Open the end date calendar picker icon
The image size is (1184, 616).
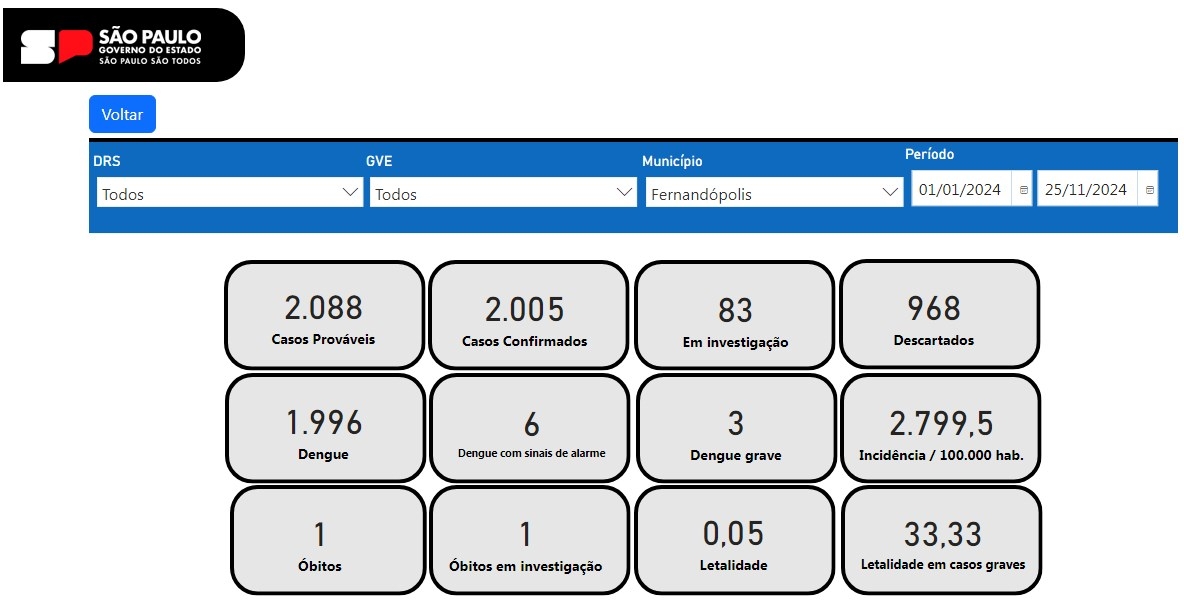pyautogui.click(x=1149, y=190)
